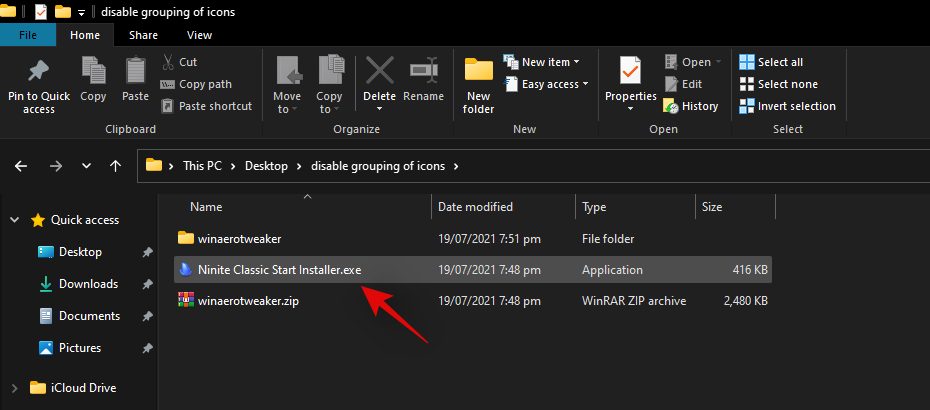
Task: Click the Copy icon in Clipboard group
Action: (93, 72)
